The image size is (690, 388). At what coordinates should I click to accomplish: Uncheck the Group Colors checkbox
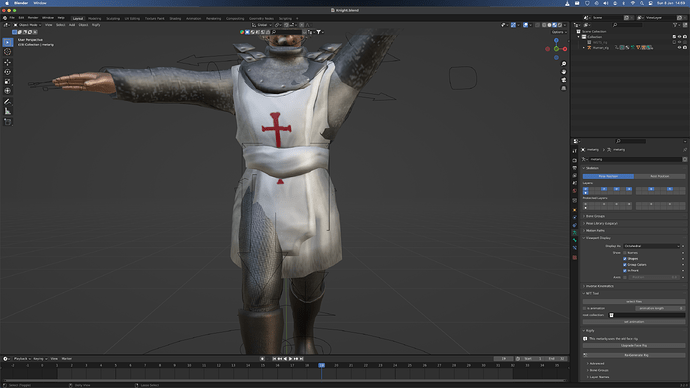pyautogui.click(x=625, y=265)
